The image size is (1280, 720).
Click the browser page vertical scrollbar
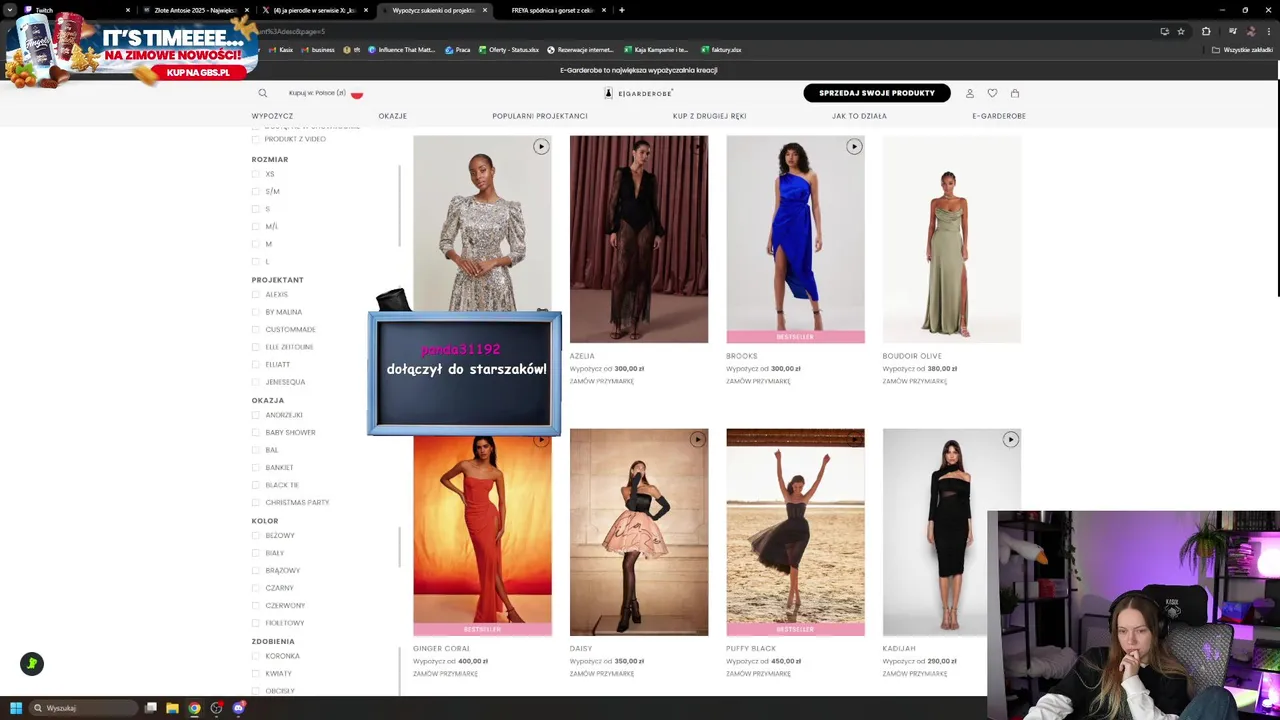[1277, 188]
